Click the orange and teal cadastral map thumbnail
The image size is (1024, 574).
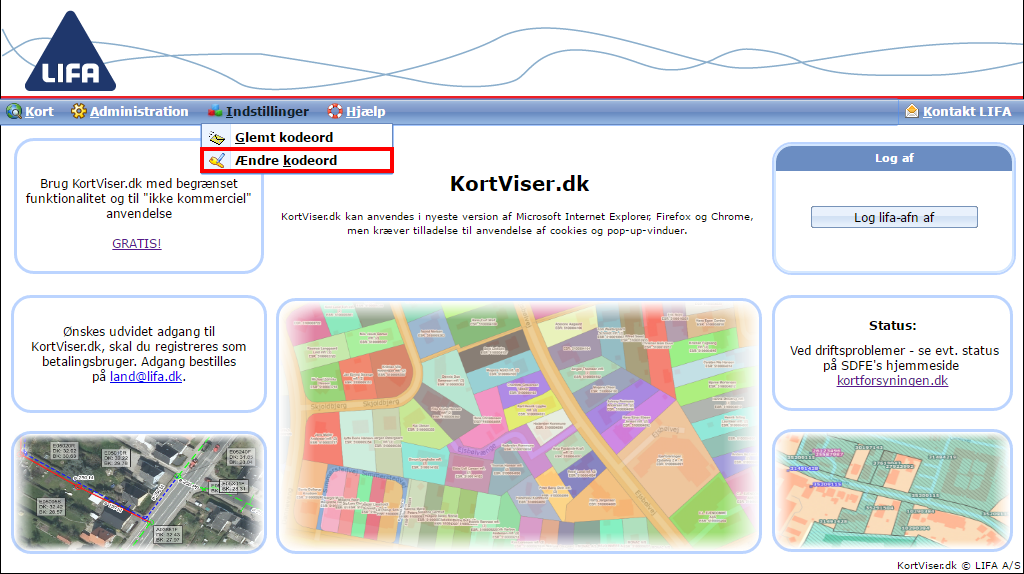pyautogui.click(x=893, y=491)
